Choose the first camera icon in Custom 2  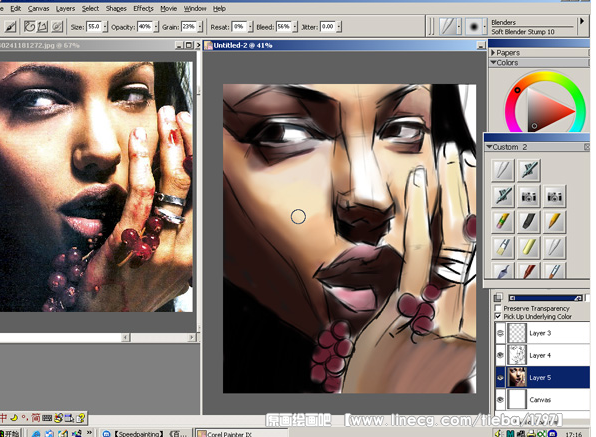tap(528, 196)
